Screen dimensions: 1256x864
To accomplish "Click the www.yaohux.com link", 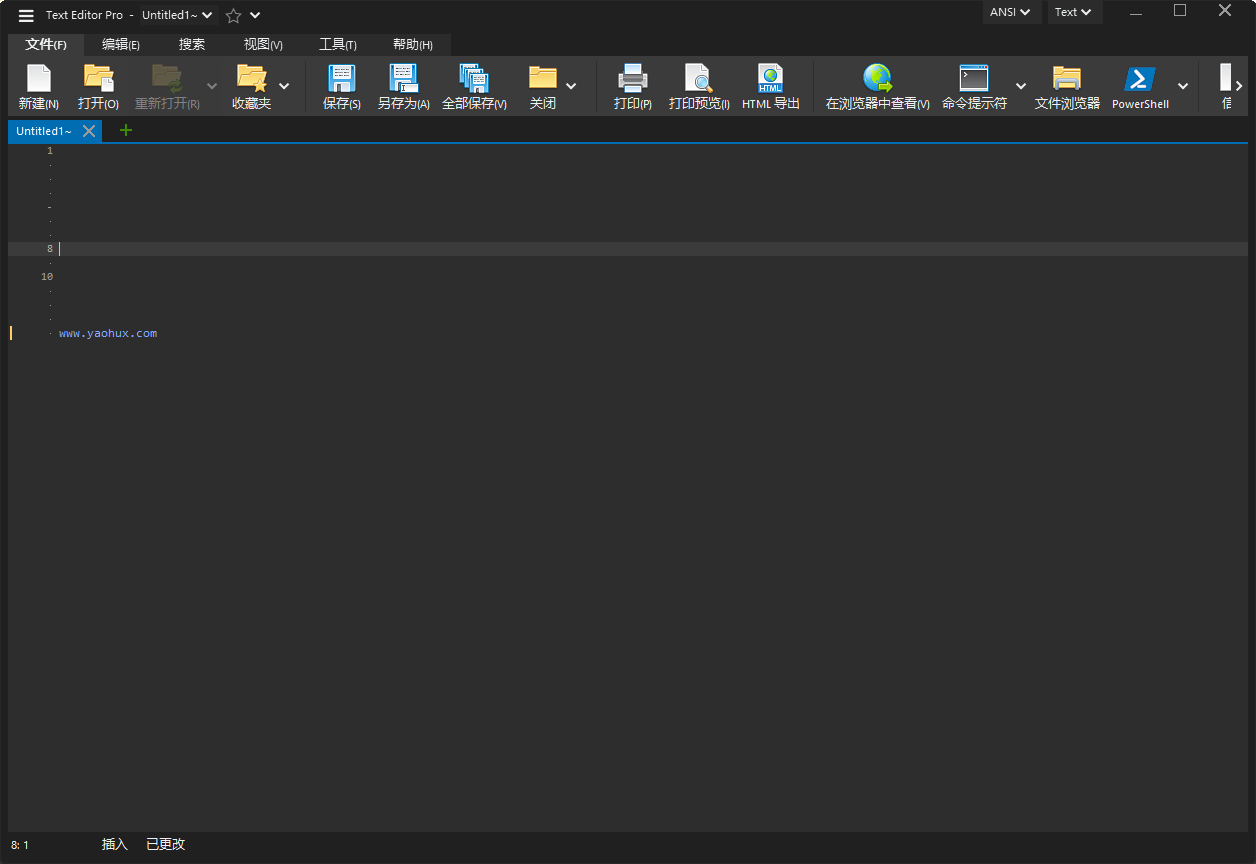I will pos(108,332).
